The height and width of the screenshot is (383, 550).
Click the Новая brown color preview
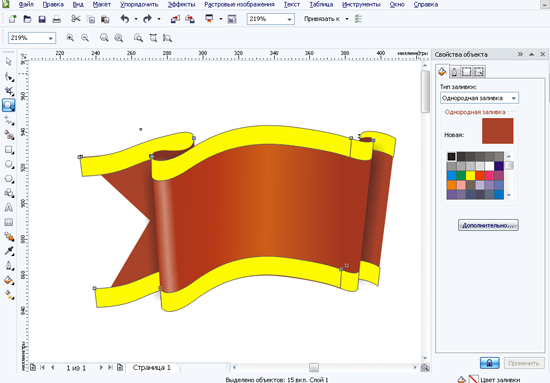click(x=497, y=131)
